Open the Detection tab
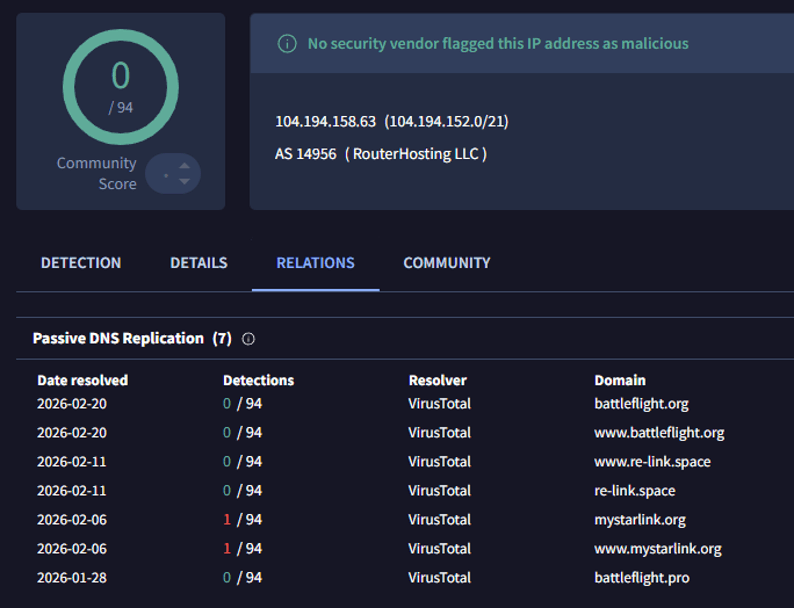Image resolution: width=794 pixels, height=608 pixels. point(81,263)
